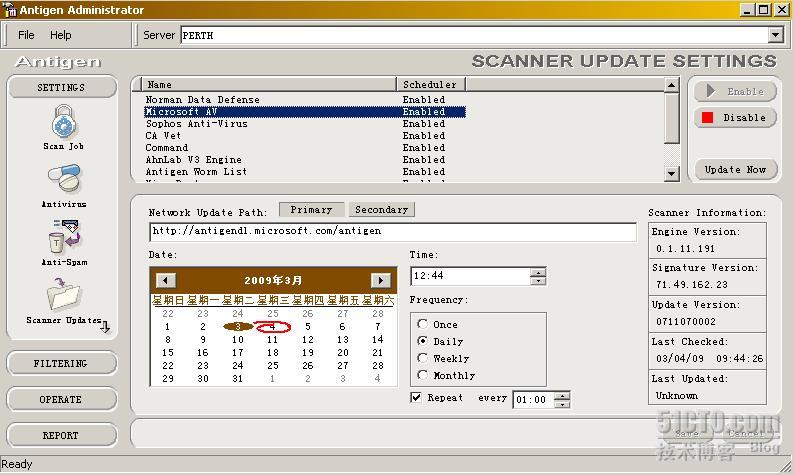Decrease repeat interval with down arrow
Screen dimensions: 794x475
point(562,404)
